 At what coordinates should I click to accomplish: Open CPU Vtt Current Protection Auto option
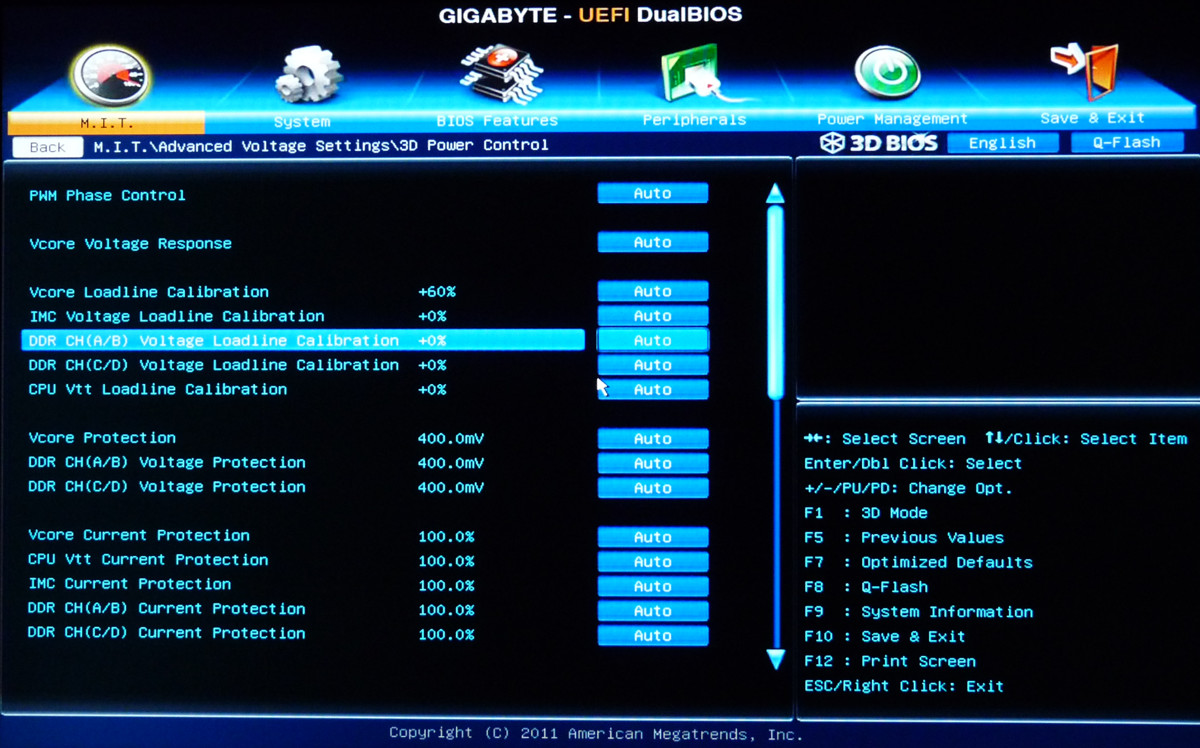click(653, 561)
